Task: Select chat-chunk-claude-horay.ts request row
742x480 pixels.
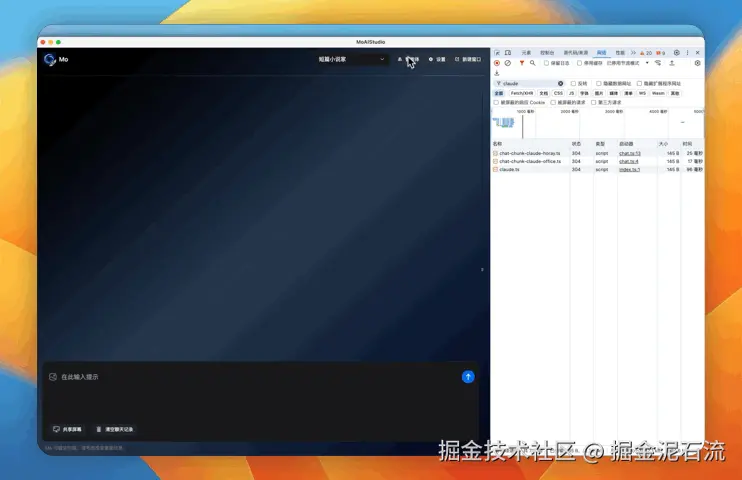Action: coord(598,153)
